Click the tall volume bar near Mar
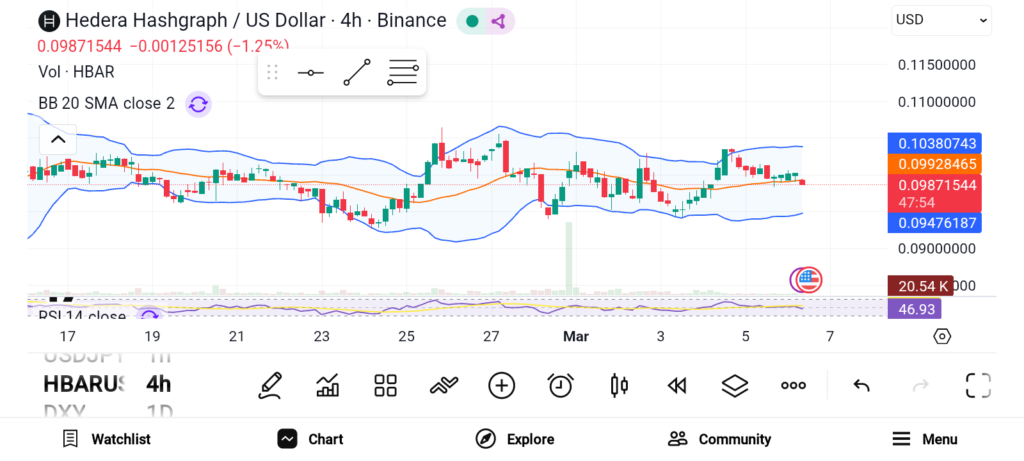The height and width of the screenshot is (461, 1024). tap(569, 258)
